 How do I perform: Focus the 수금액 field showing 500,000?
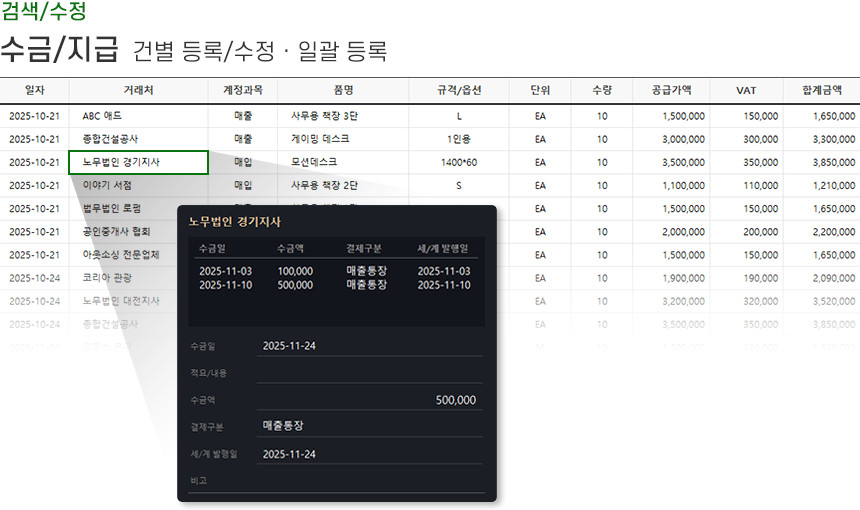click(x=368, y=400)
